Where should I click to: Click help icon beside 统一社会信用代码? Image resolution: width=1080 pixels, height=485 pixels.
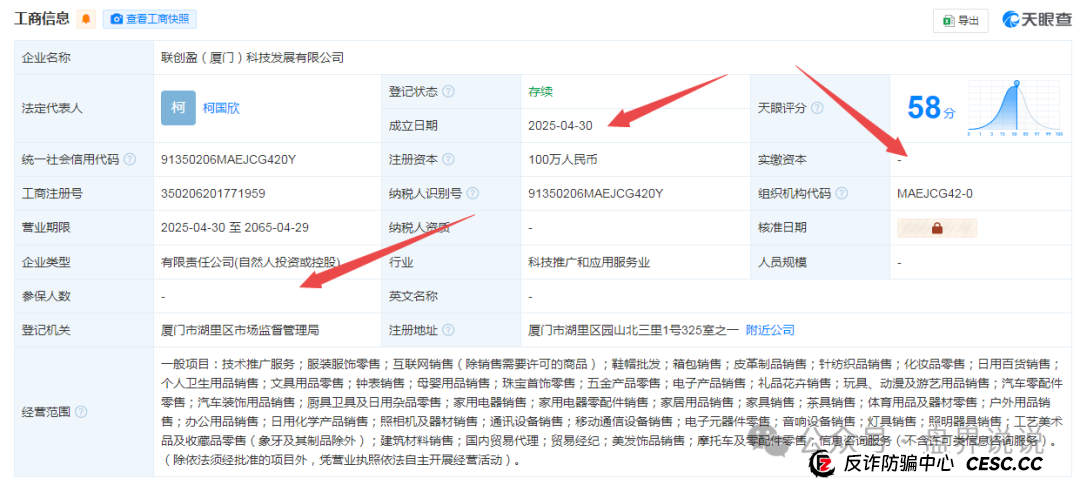(x=130, y=160)
